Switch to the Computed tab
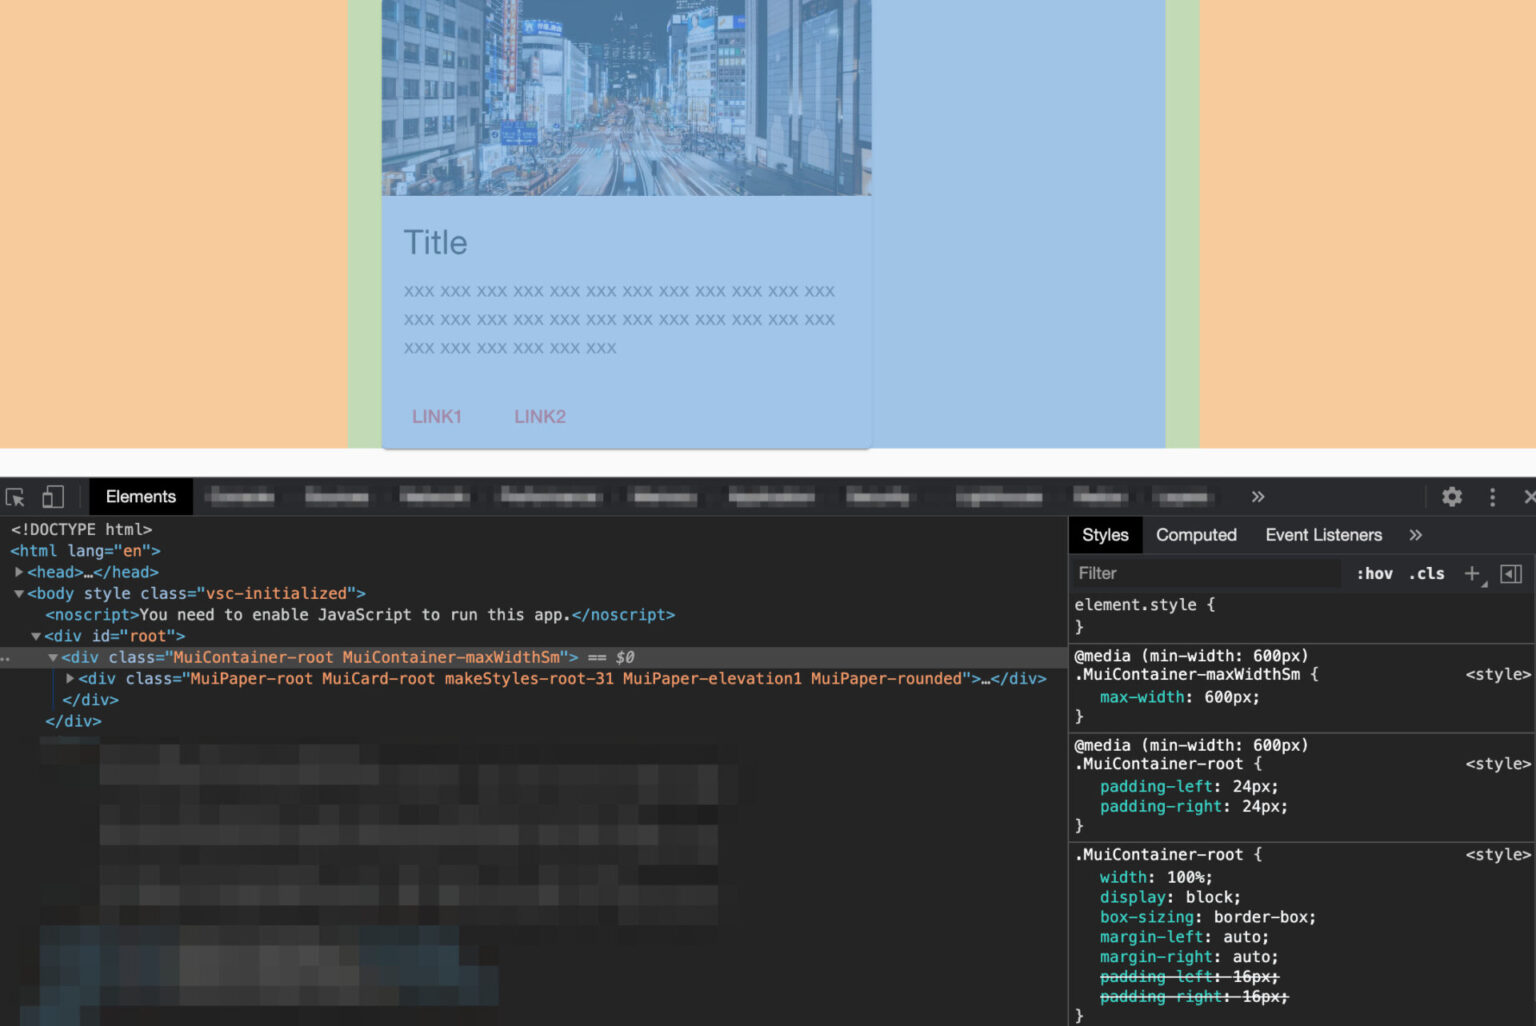Screen dimensions: 1536x1026 pos(1196,535)
